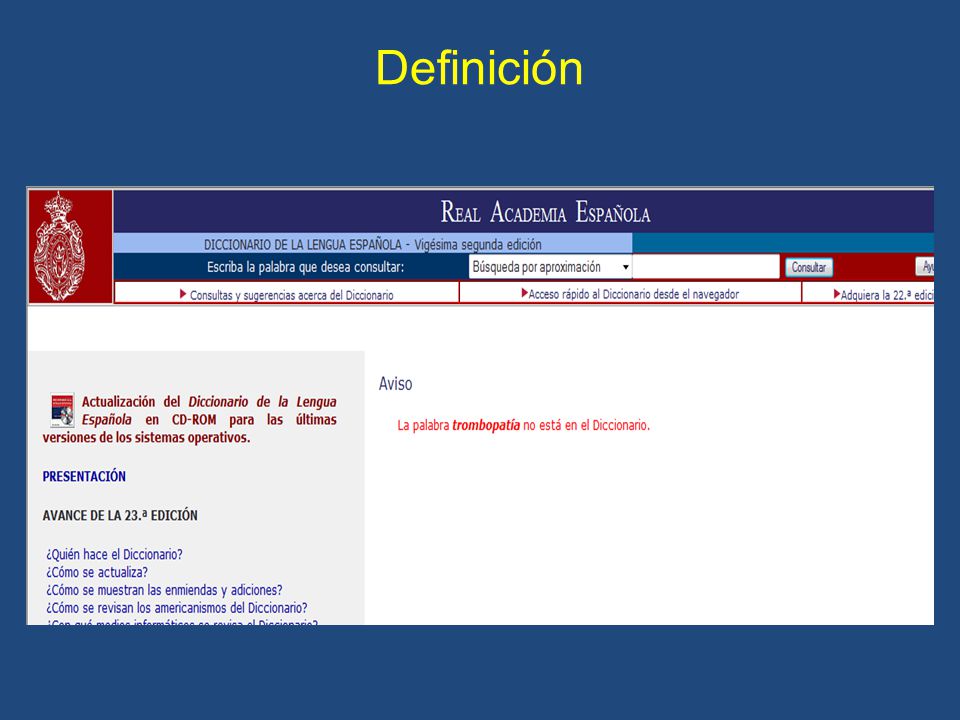Open the CD-ROM dictionary cover thumbnail
Screen dimensions: 960x720
pyautogui.click(x=62, y=410)
